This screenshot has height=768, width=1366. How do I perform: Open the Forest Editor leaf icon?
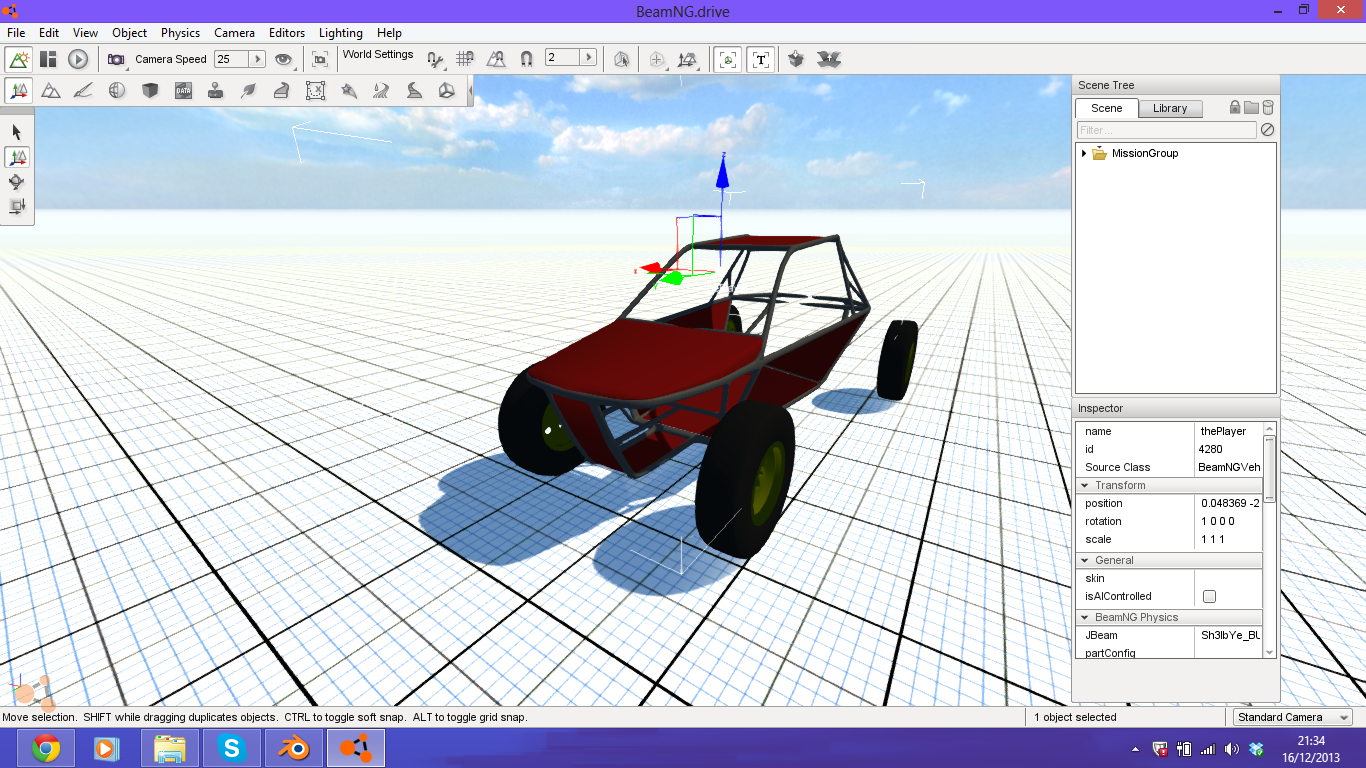(x=248, y=91)
